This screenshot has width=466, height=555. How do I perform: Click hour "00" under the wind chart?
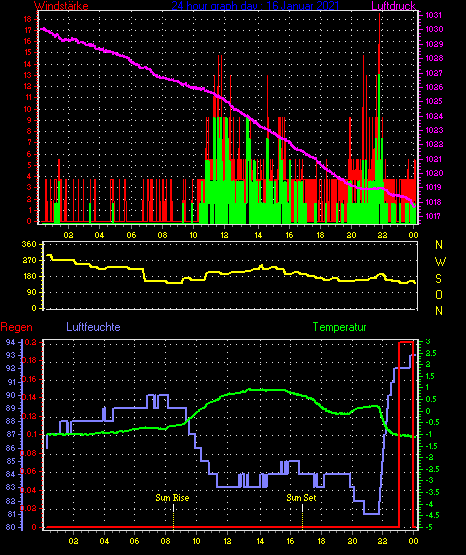click(413, 235)
